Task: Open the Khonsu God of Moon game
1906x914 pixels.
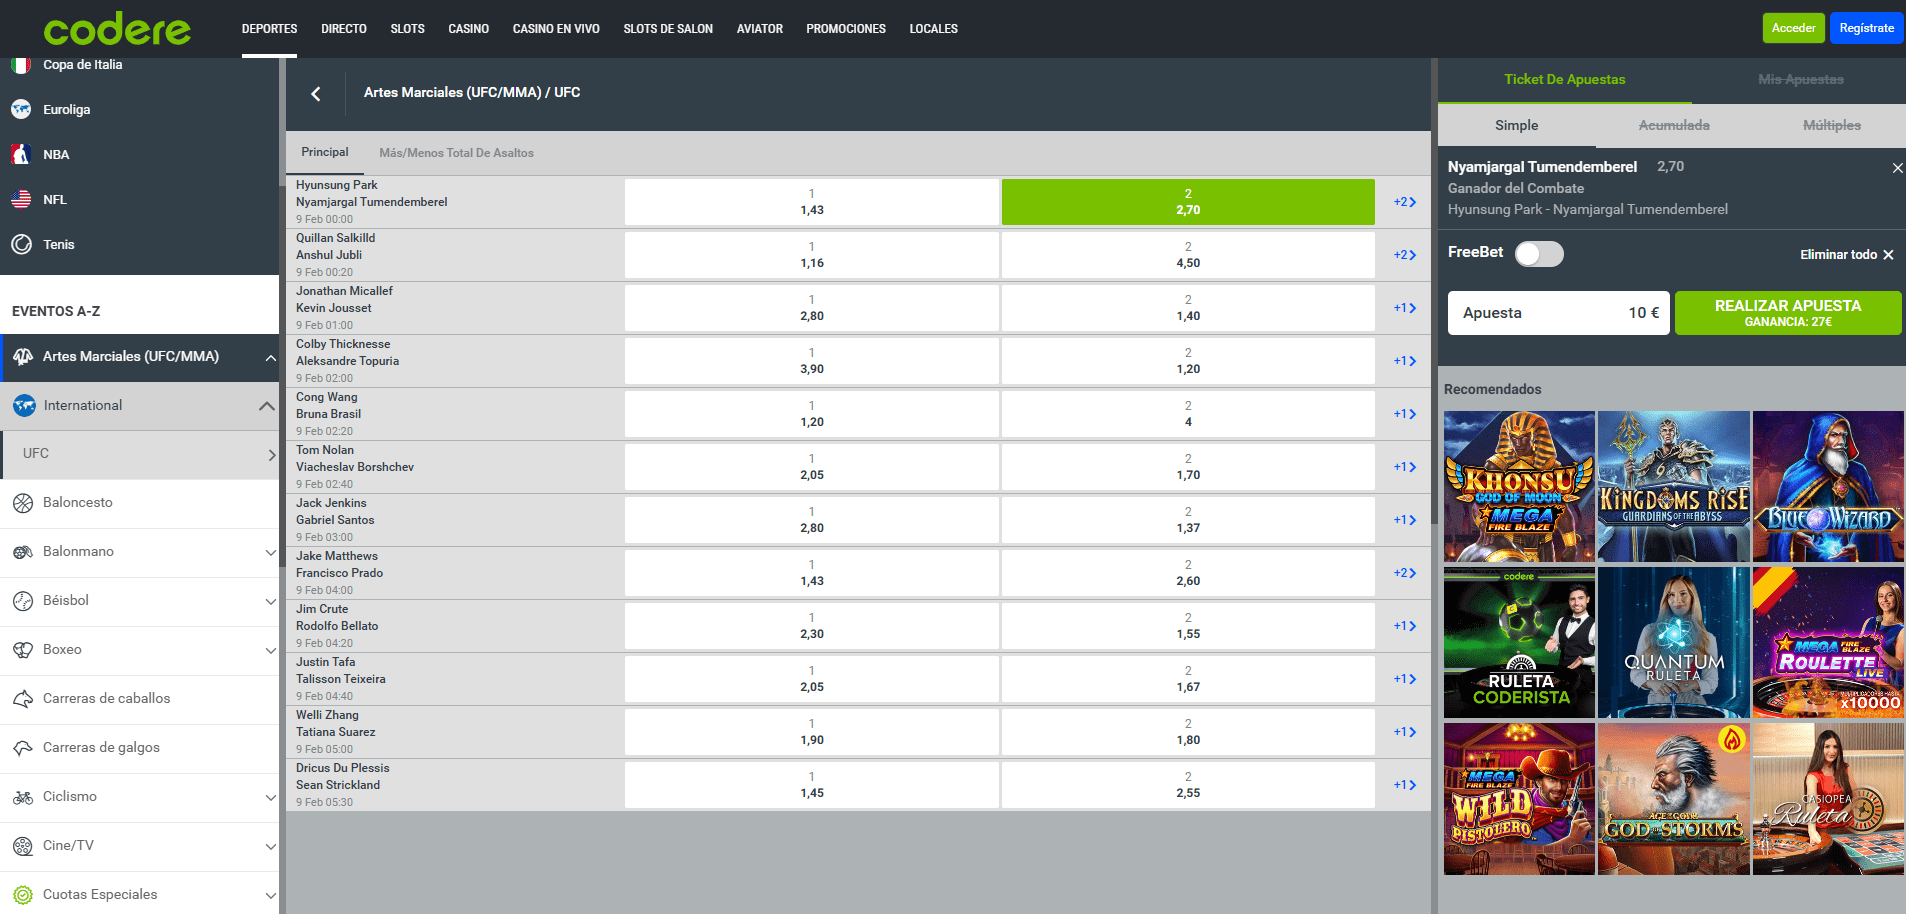Action: click(1519, 486)
